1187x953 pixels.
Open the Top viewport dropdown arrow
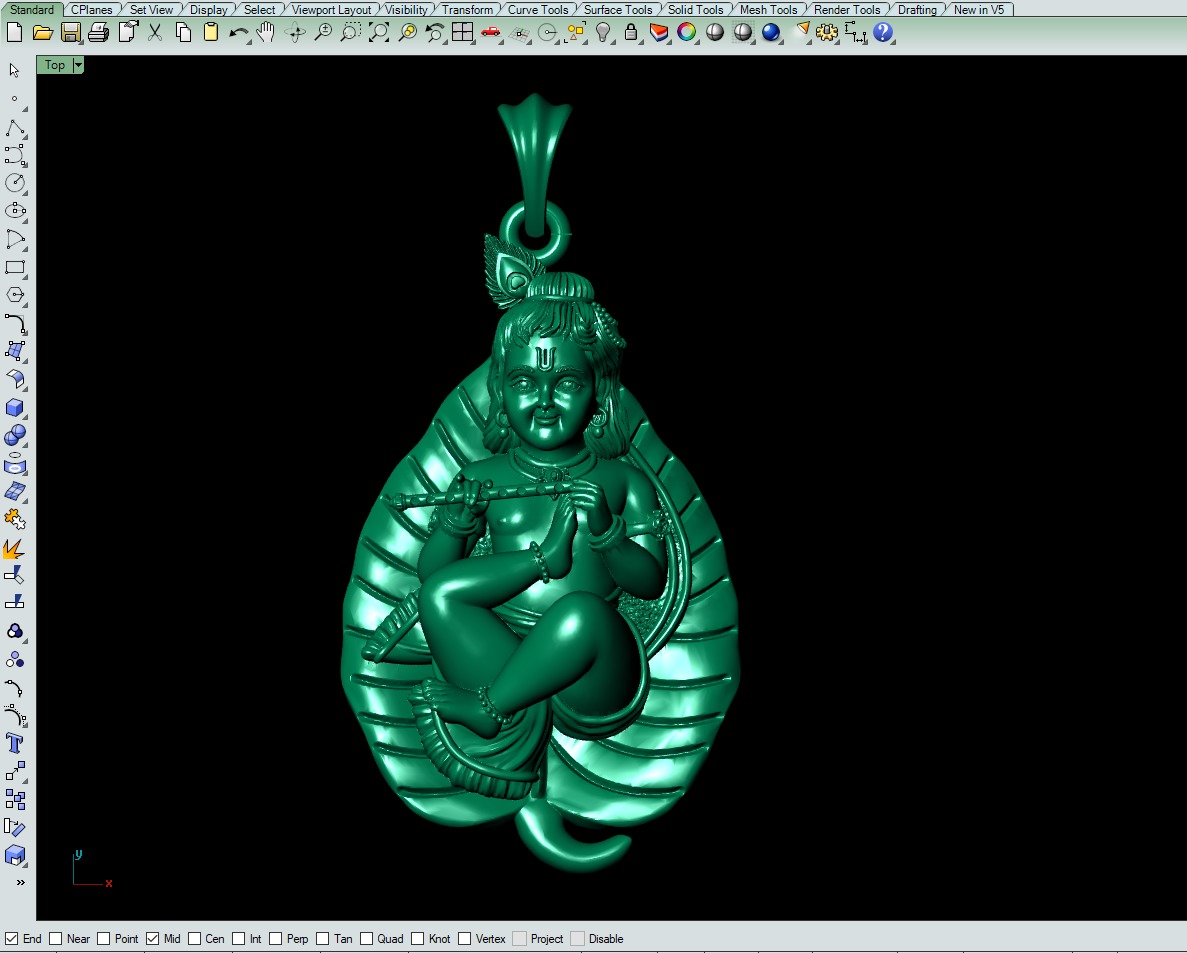78,65
